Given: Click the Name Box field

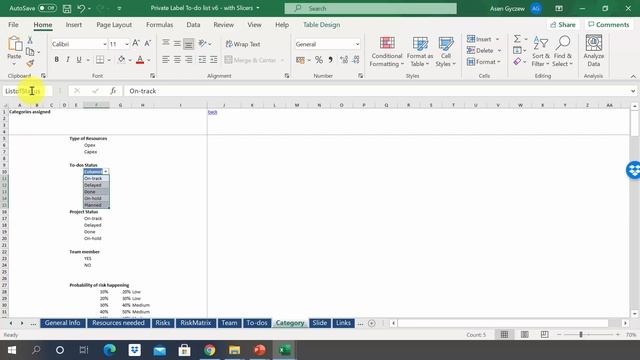Looking at the screenshot, I should (x=27, y=91).
